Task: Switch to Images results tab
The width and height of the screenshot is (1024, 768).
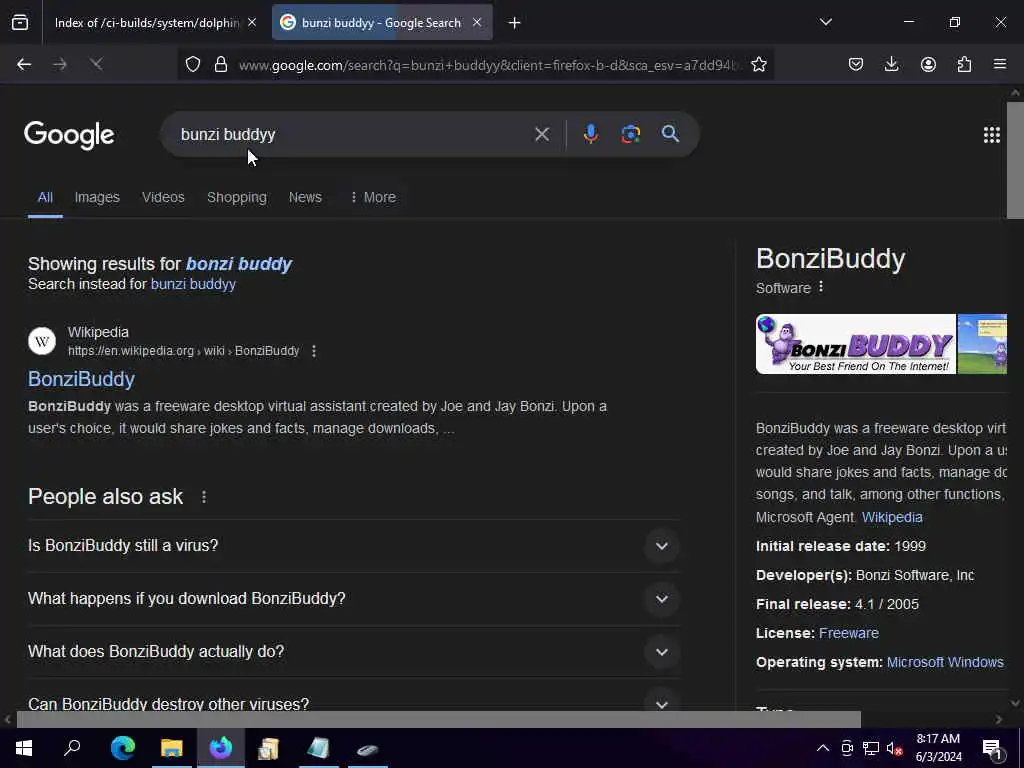Action: [x=97, y=197]
